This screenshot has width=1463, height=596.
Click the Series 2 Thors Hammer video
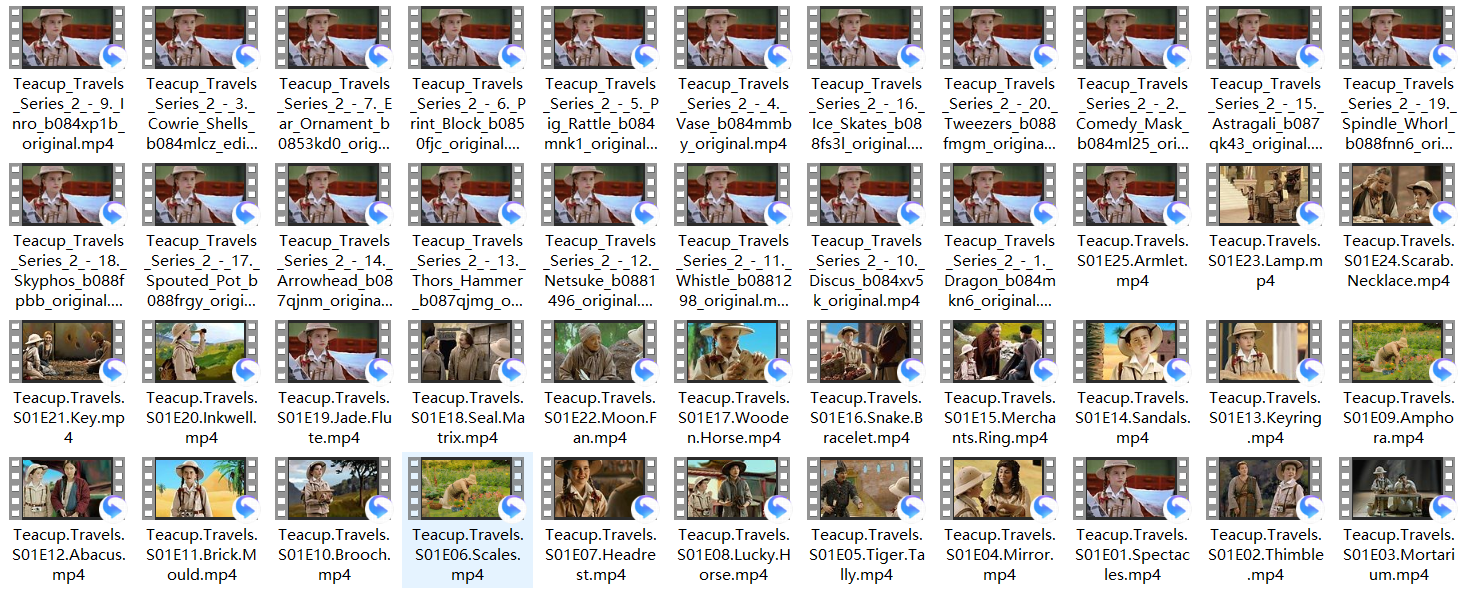pos(467,194)
